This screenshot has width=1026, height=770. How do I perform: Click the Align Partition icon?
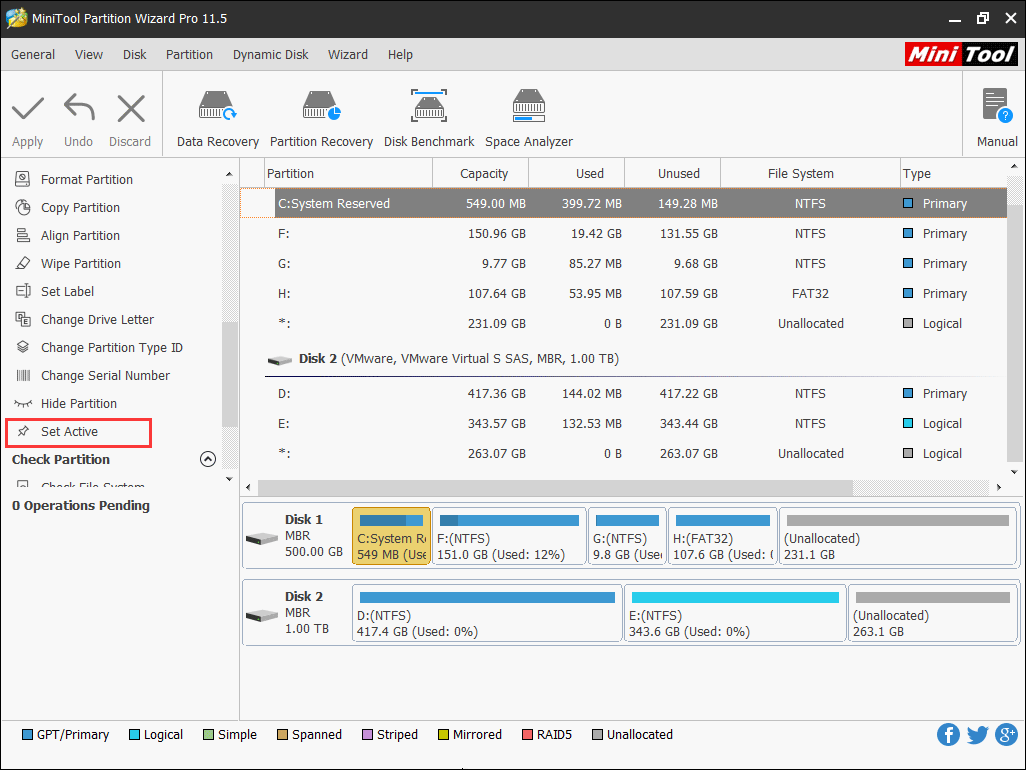[x=23, y=236]
